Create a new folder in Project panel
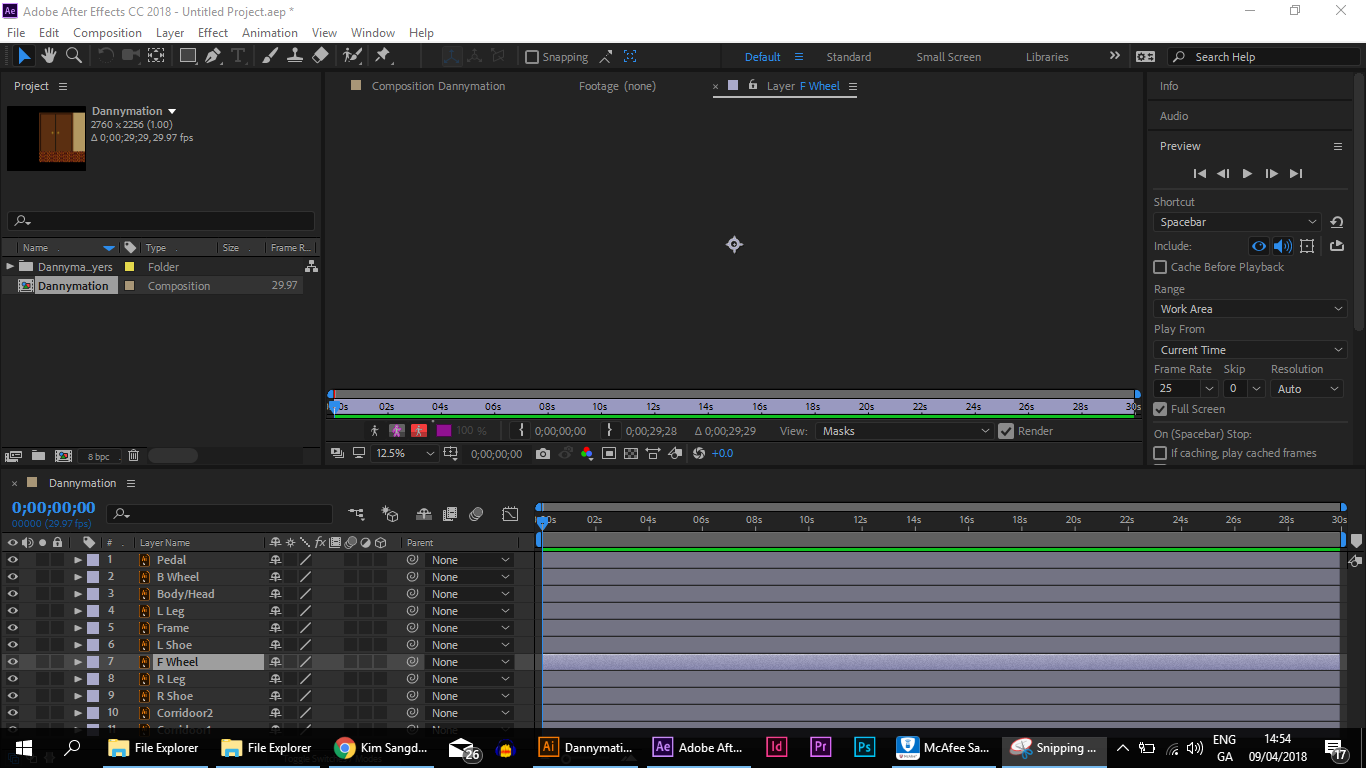This screenshot has width=1366, height=768. (x=38, y=455)
